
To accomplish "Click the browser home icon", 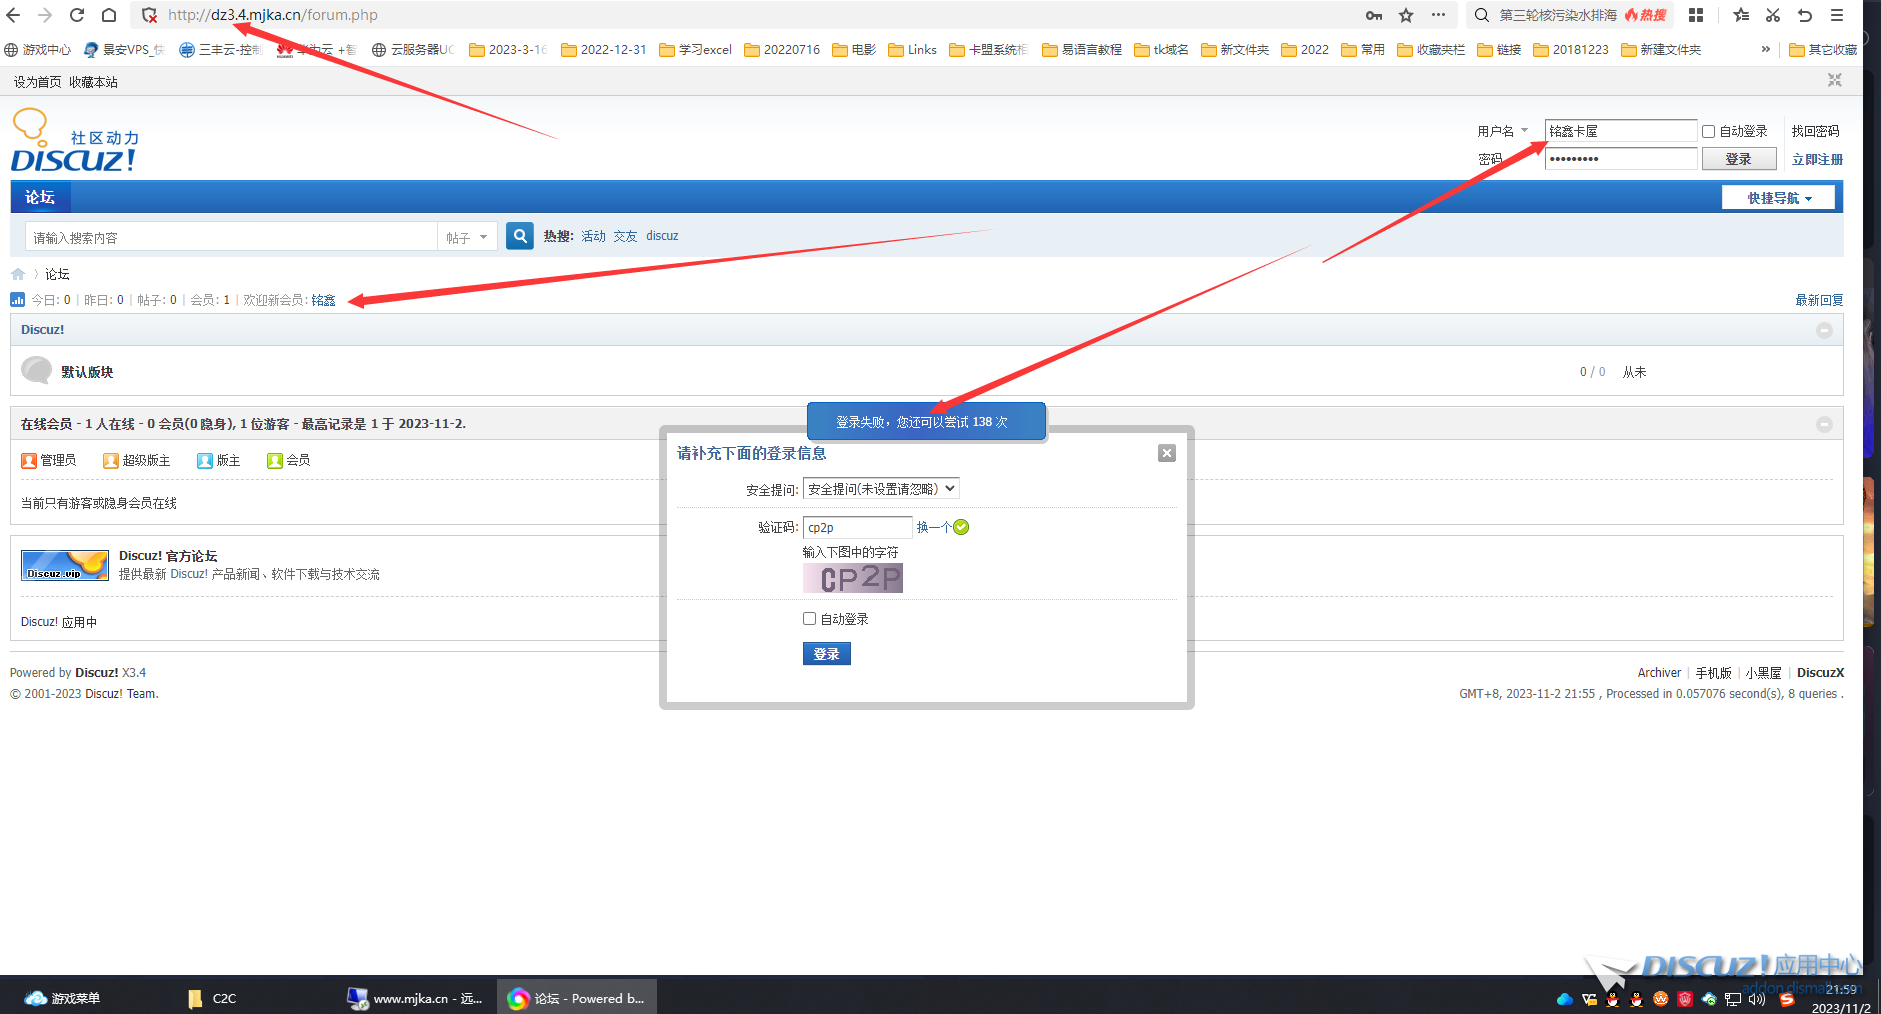I will coord(109,15).
